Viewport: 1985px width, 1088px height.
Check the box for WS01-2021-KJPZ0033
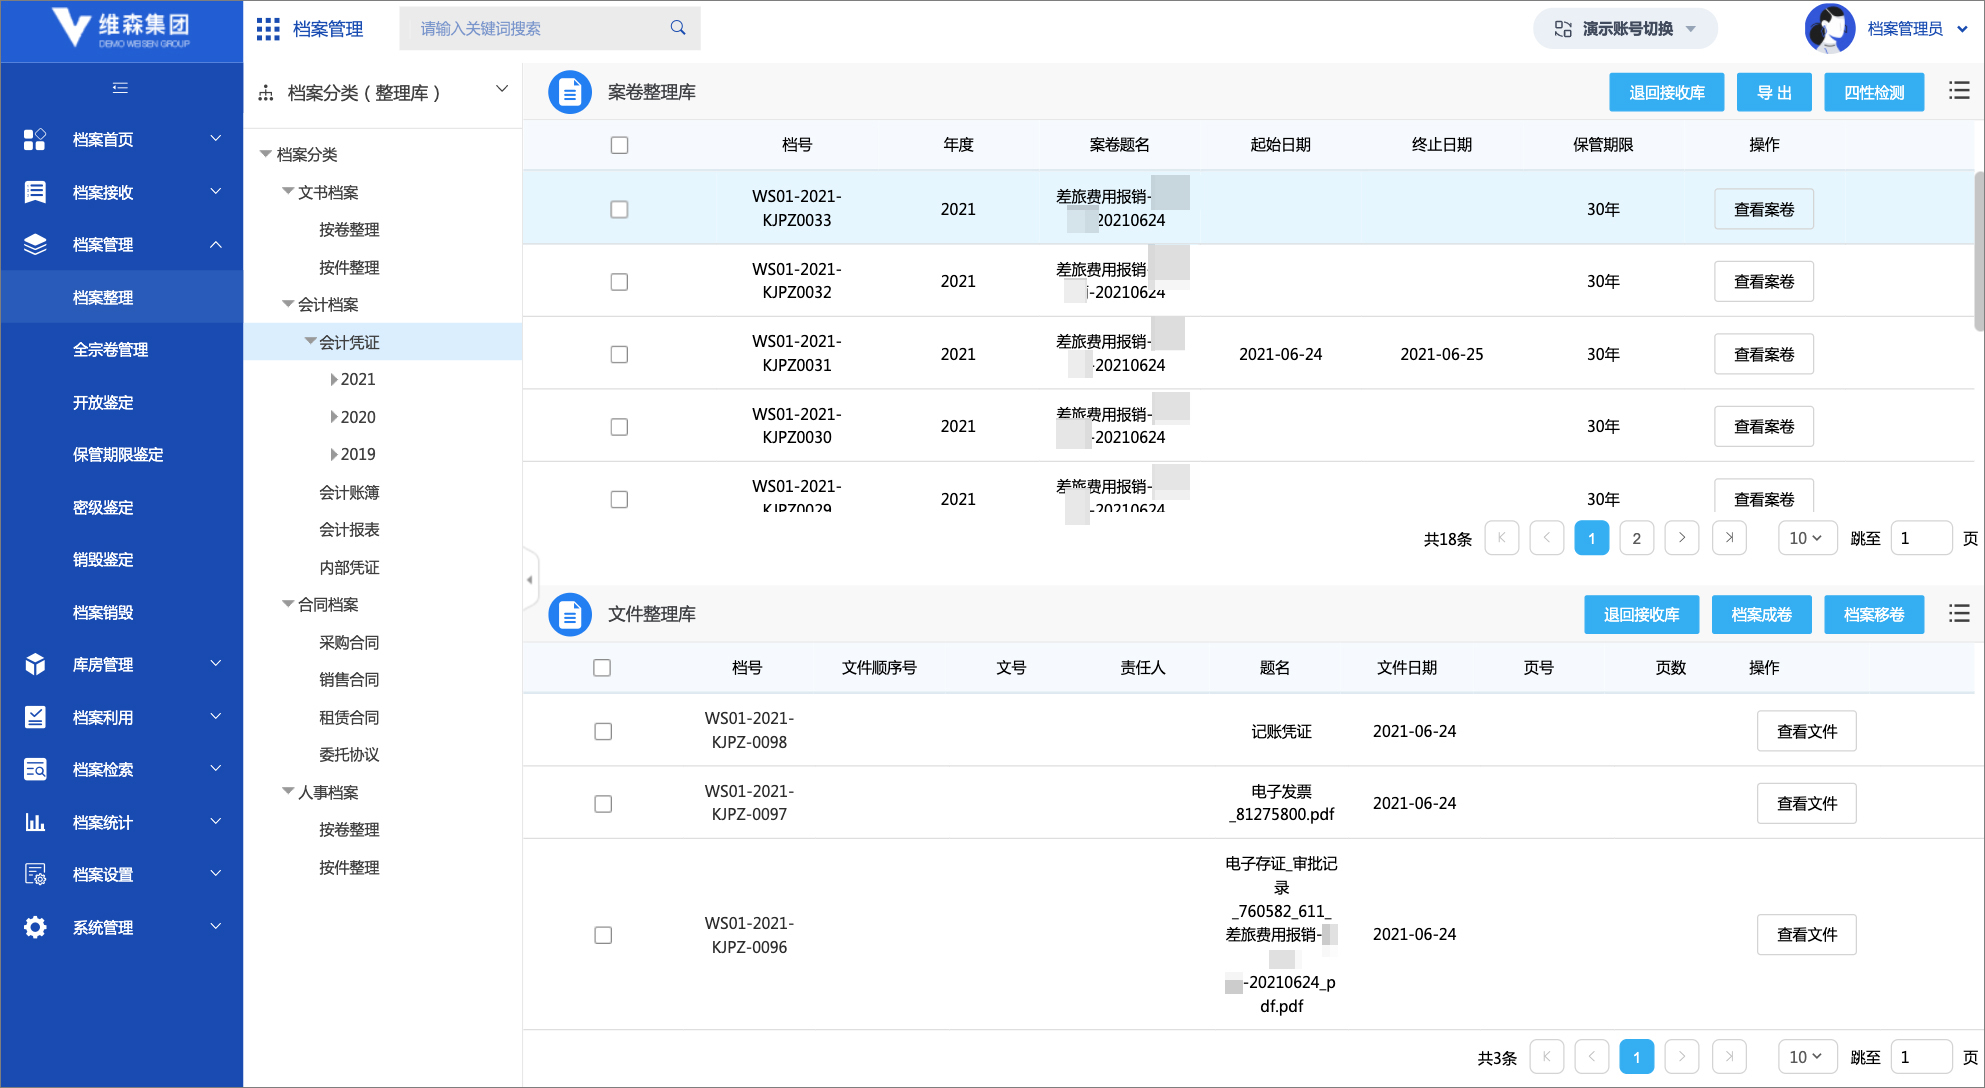coord(619,209)
